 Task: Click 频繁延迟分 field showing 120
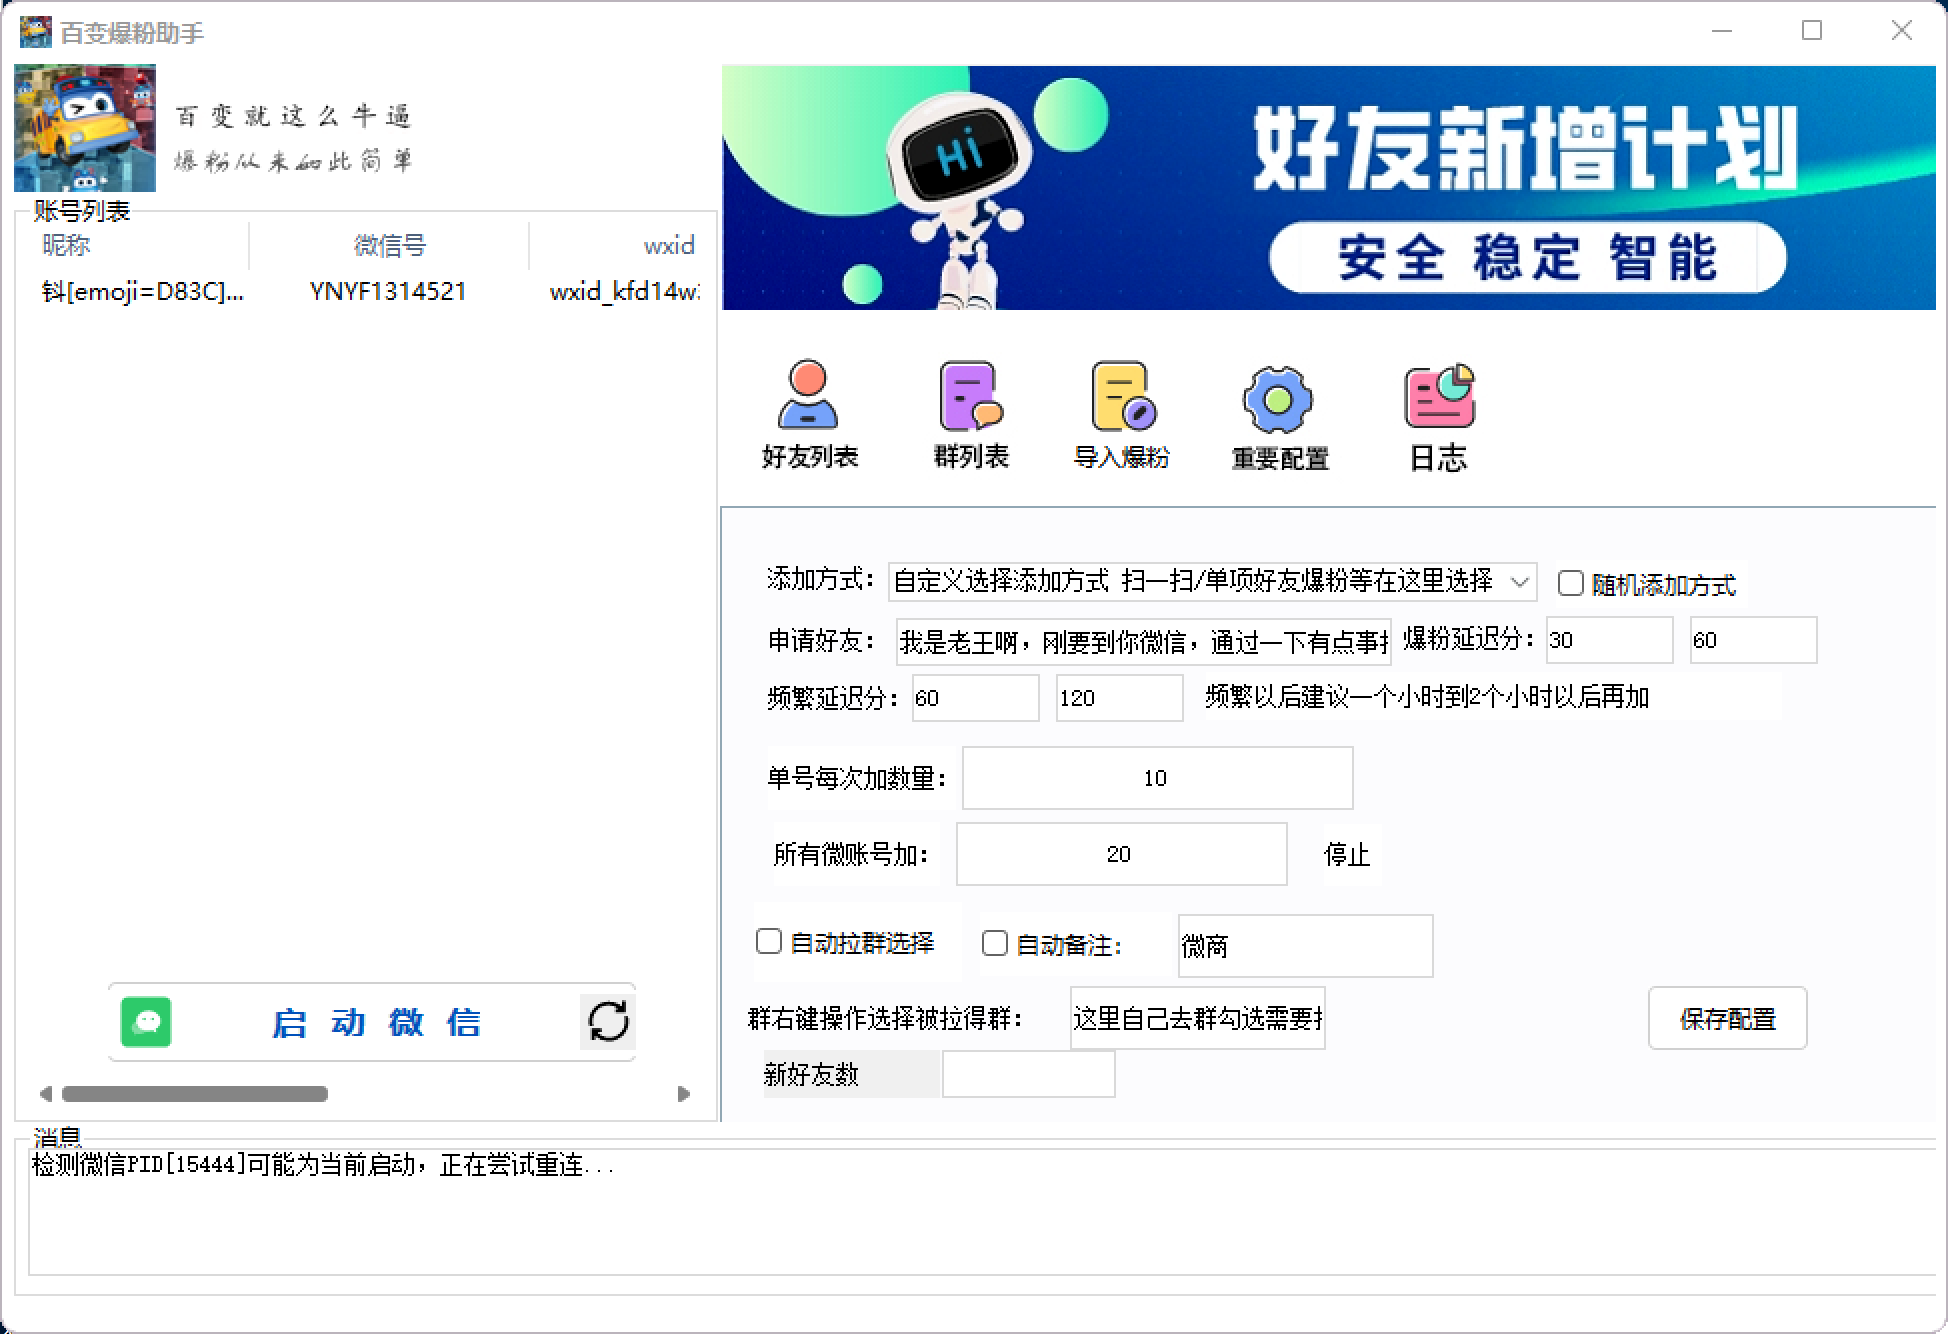tap(1119, 698)
